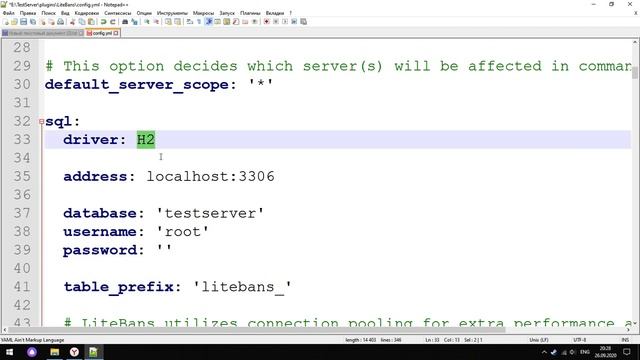Switch to the first inactive document tab
Screen dimensions: 640x360
[42, 33]
